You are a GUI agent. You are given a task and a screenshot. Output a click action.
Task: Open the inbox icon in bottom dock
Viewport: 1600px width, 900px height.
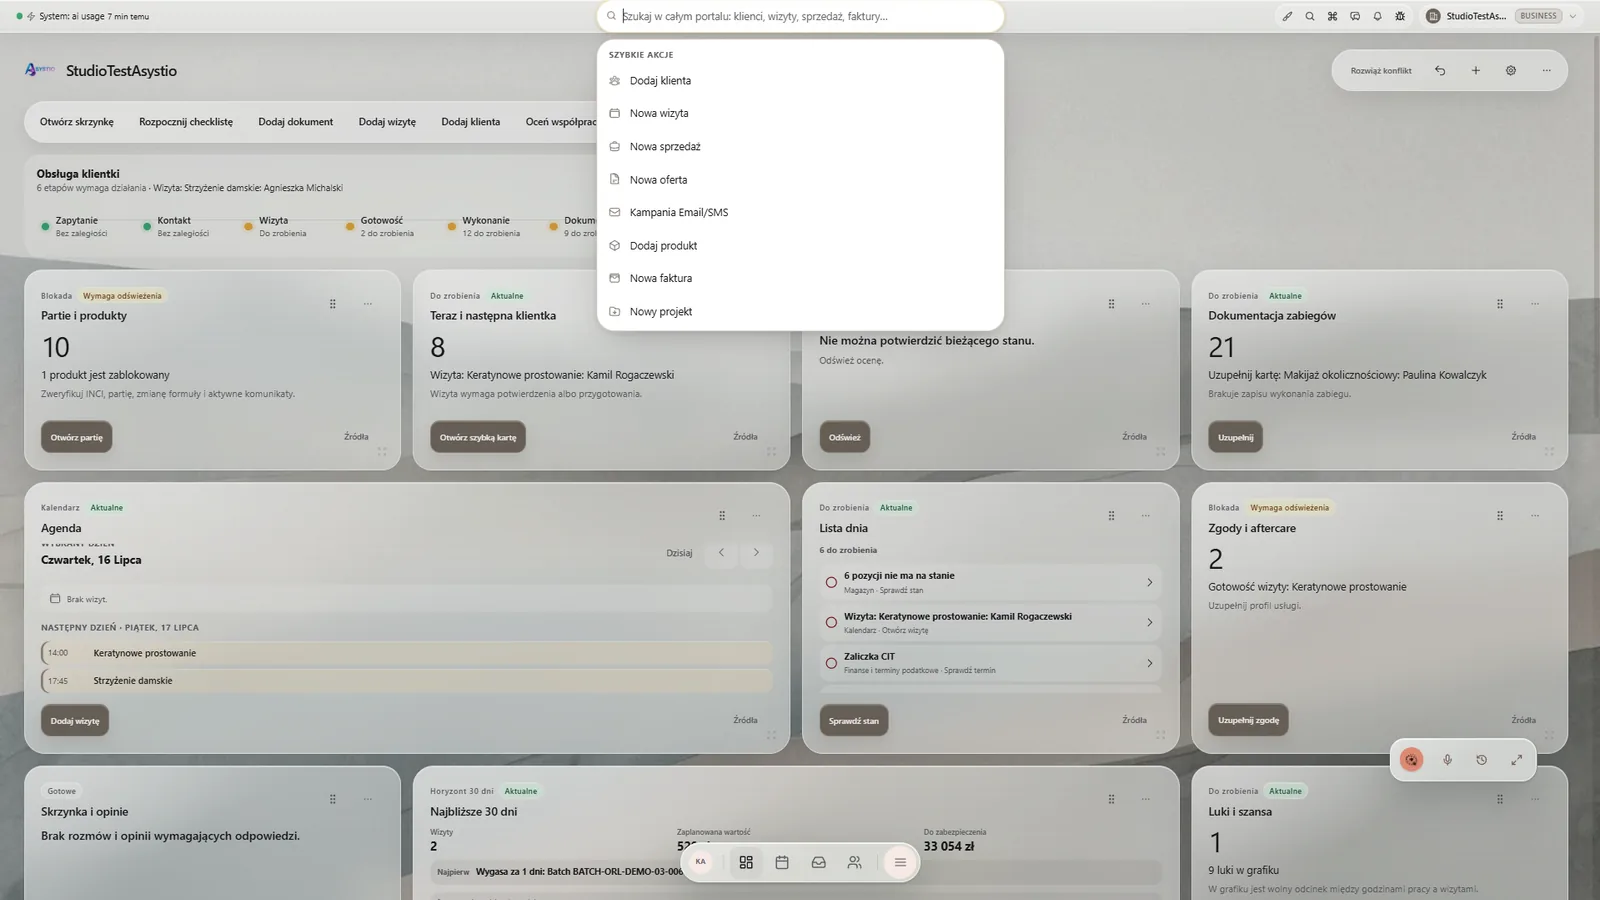point(818,862)
